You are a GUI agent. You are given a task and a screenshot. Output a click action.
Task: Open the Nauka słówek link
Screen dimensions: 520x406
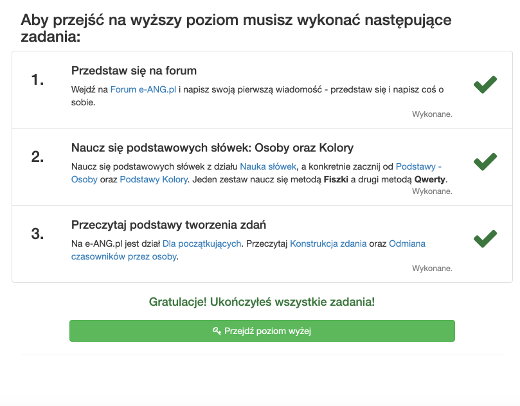click(x=268, y=167)
